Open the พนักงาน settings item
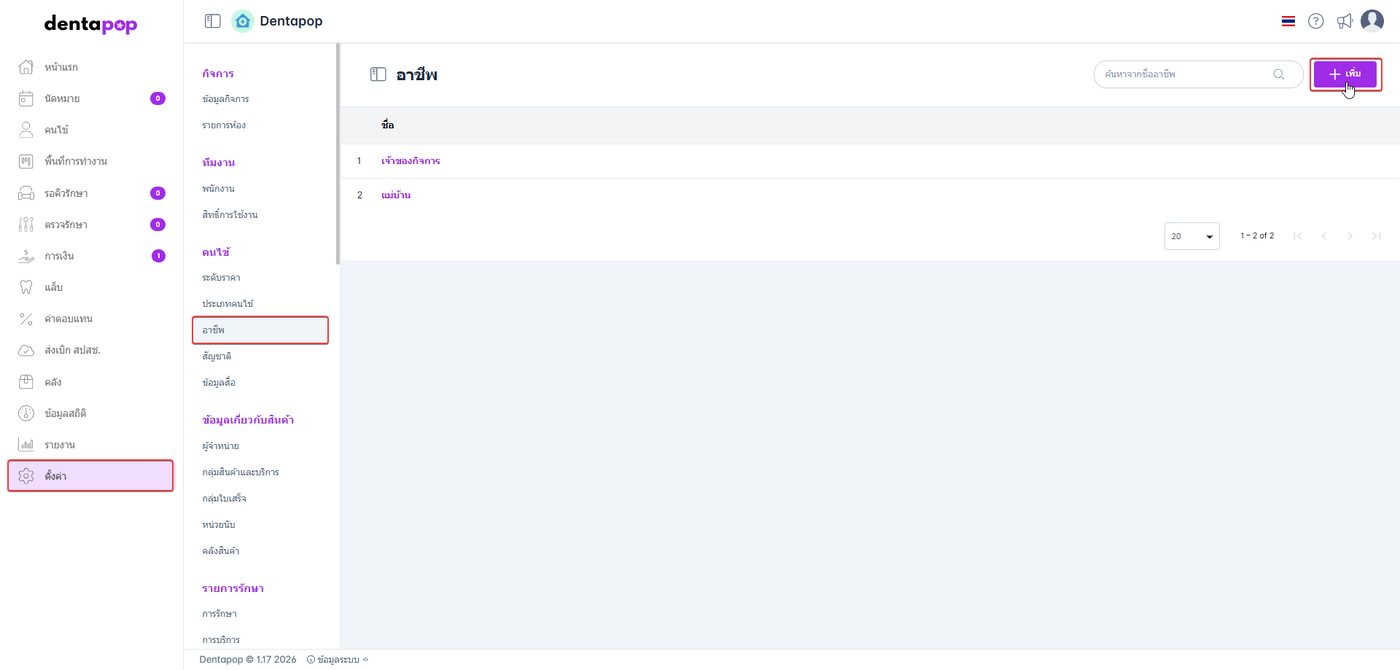 [218, 188]
